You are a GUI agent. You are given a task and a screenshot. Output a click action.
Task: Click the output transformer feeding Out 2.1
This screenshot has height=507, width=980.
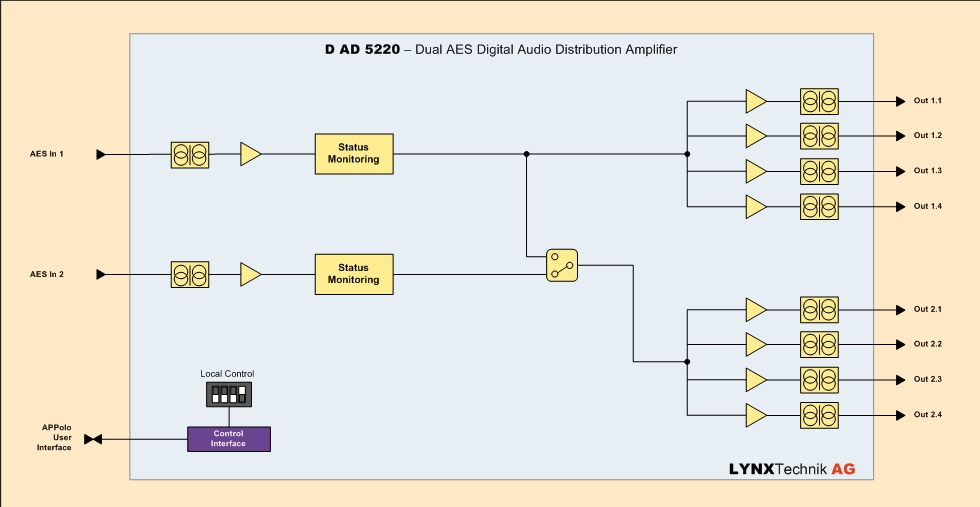click(x=819, y=309)
